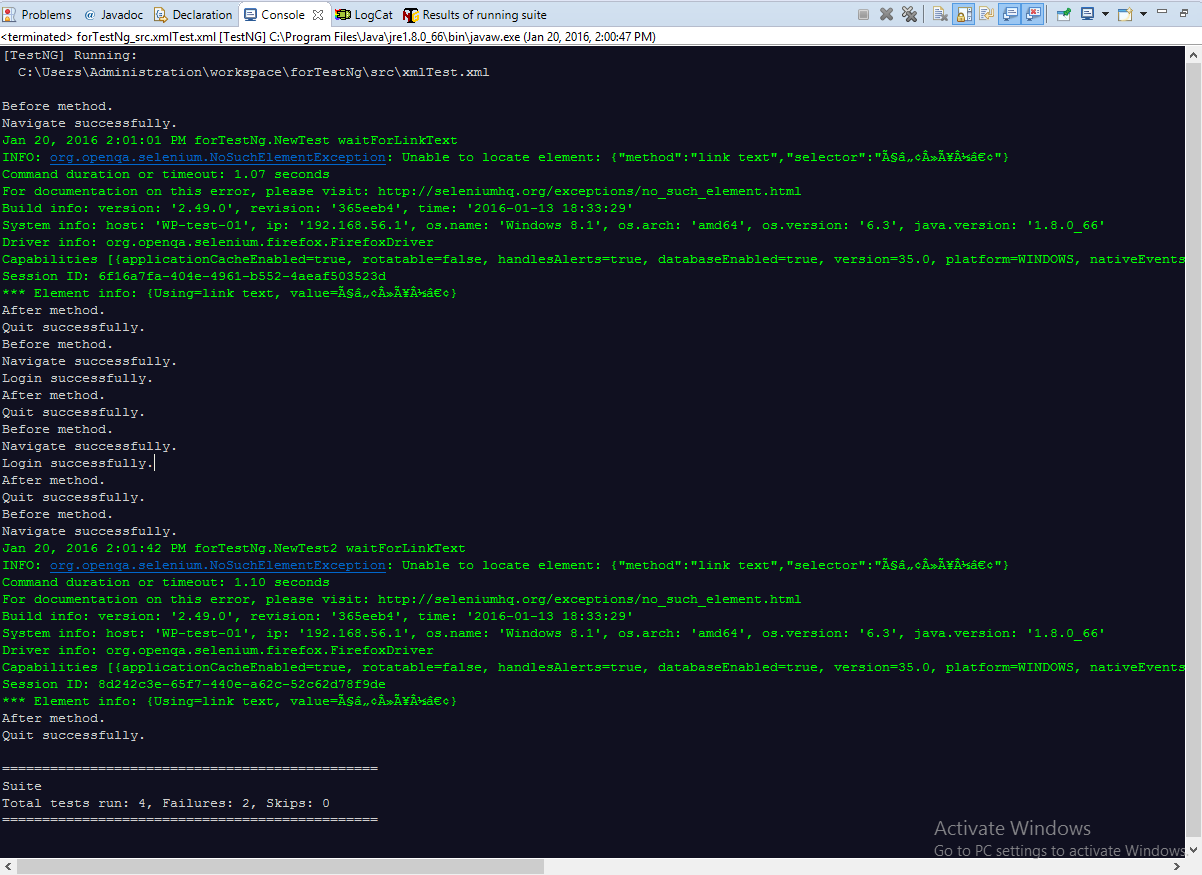
Task: Click 'Command duration or timeout: 1.10 seconds'
Action: (x=166, y=582)
